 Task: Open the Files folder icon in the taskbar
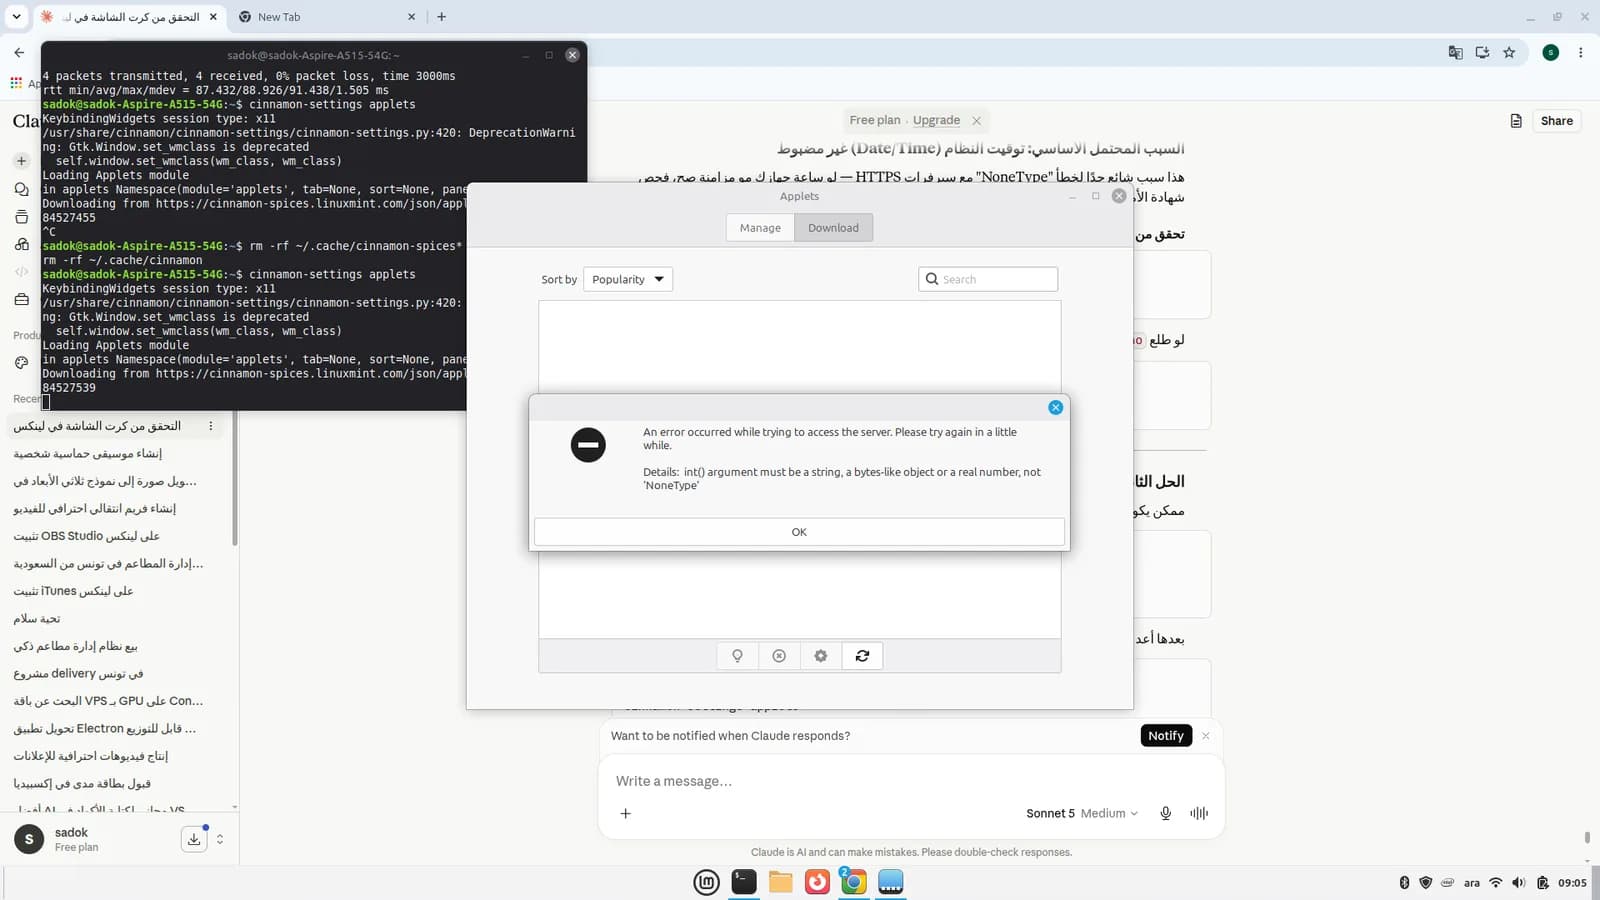point(780,882)
